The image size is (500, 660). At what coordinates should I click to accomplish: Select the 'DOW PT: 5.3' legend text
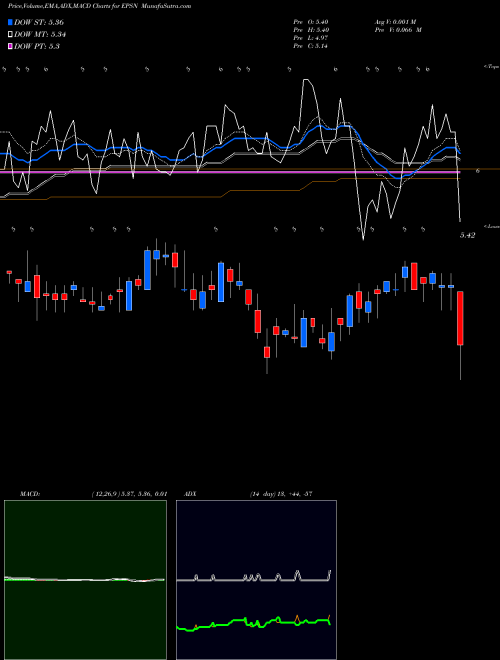[x=37, y=46]
